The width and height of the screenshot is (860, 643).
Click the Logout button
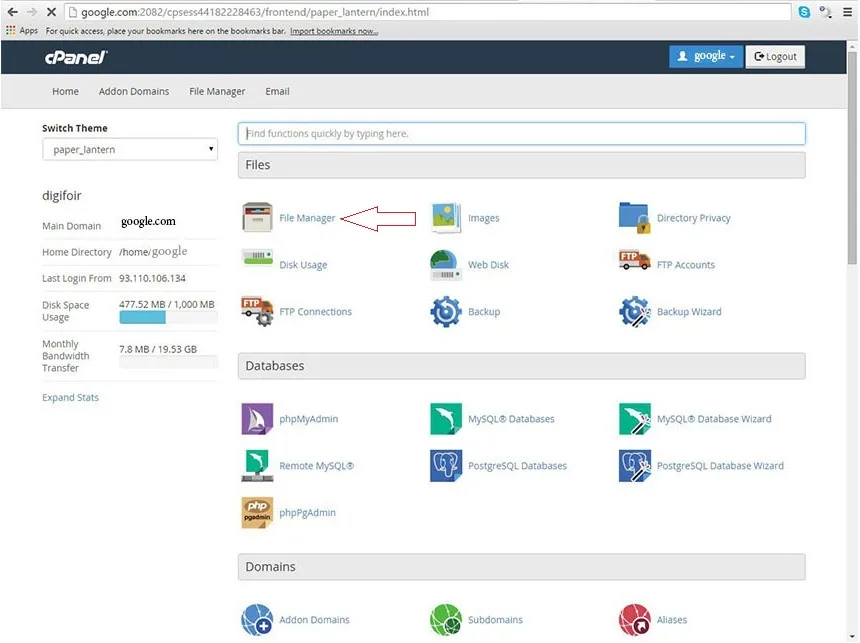[775, 56]
